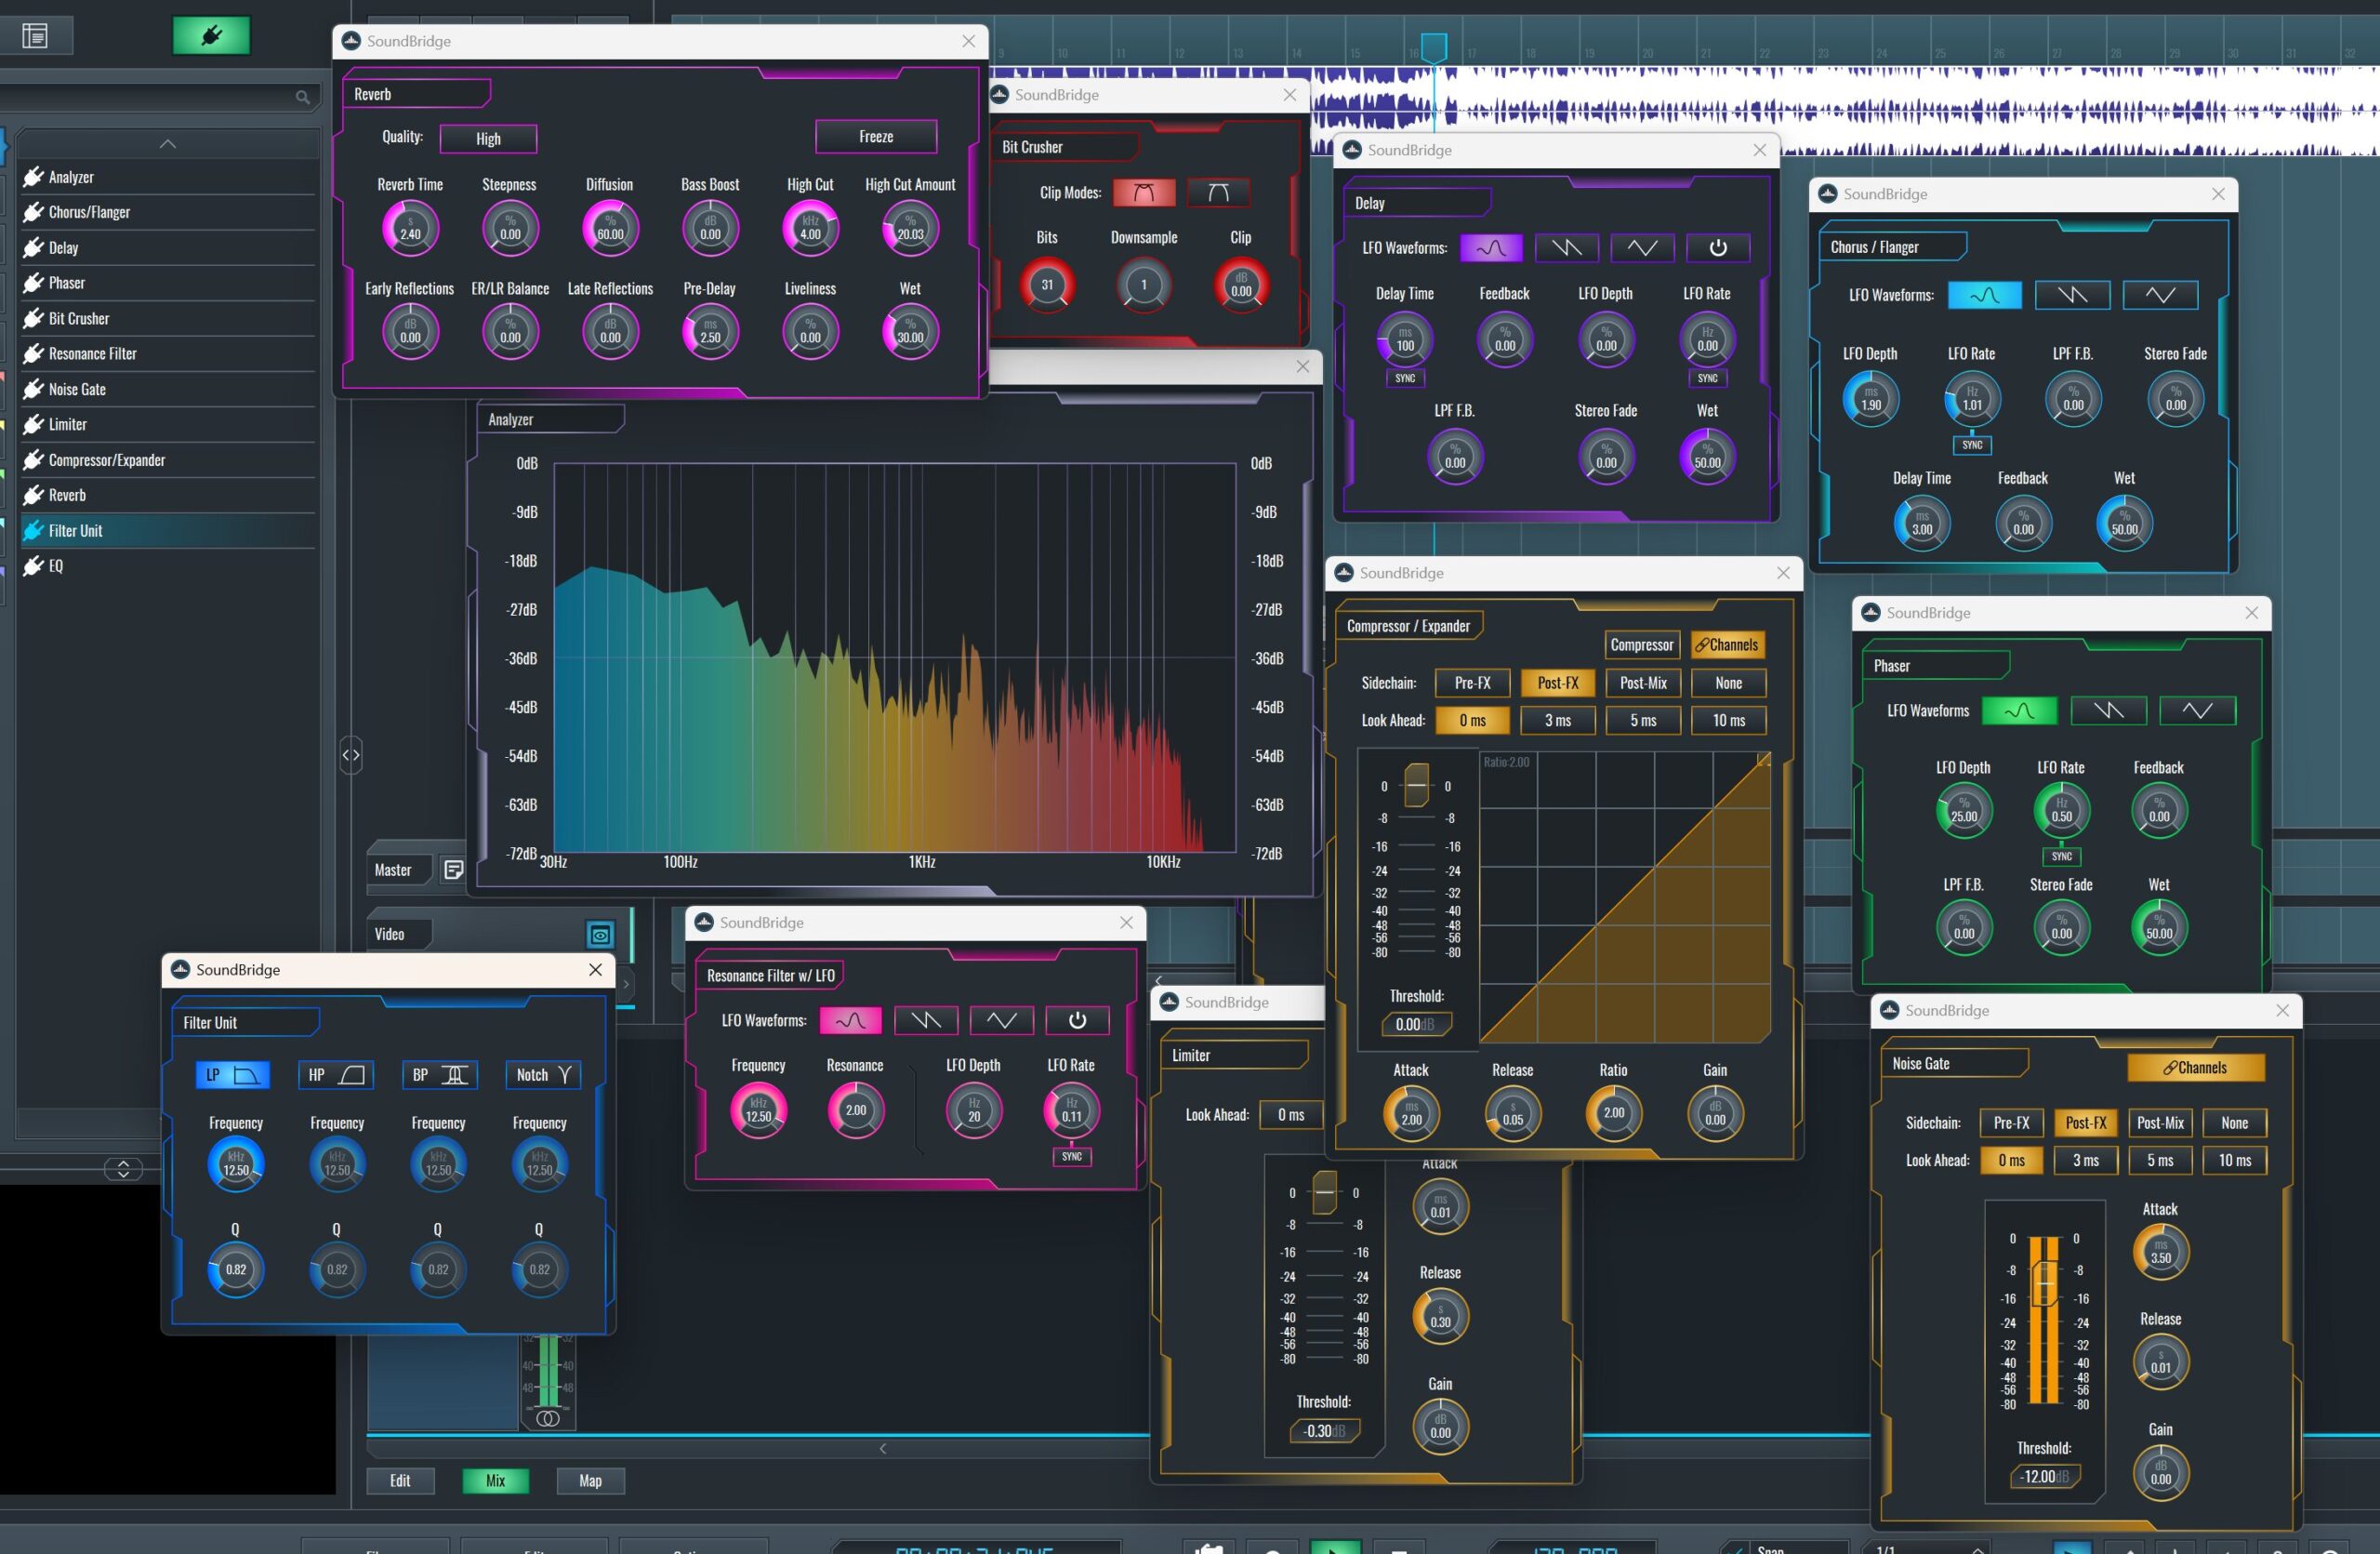Click the timeline playhead marker

coord(1434,47)
